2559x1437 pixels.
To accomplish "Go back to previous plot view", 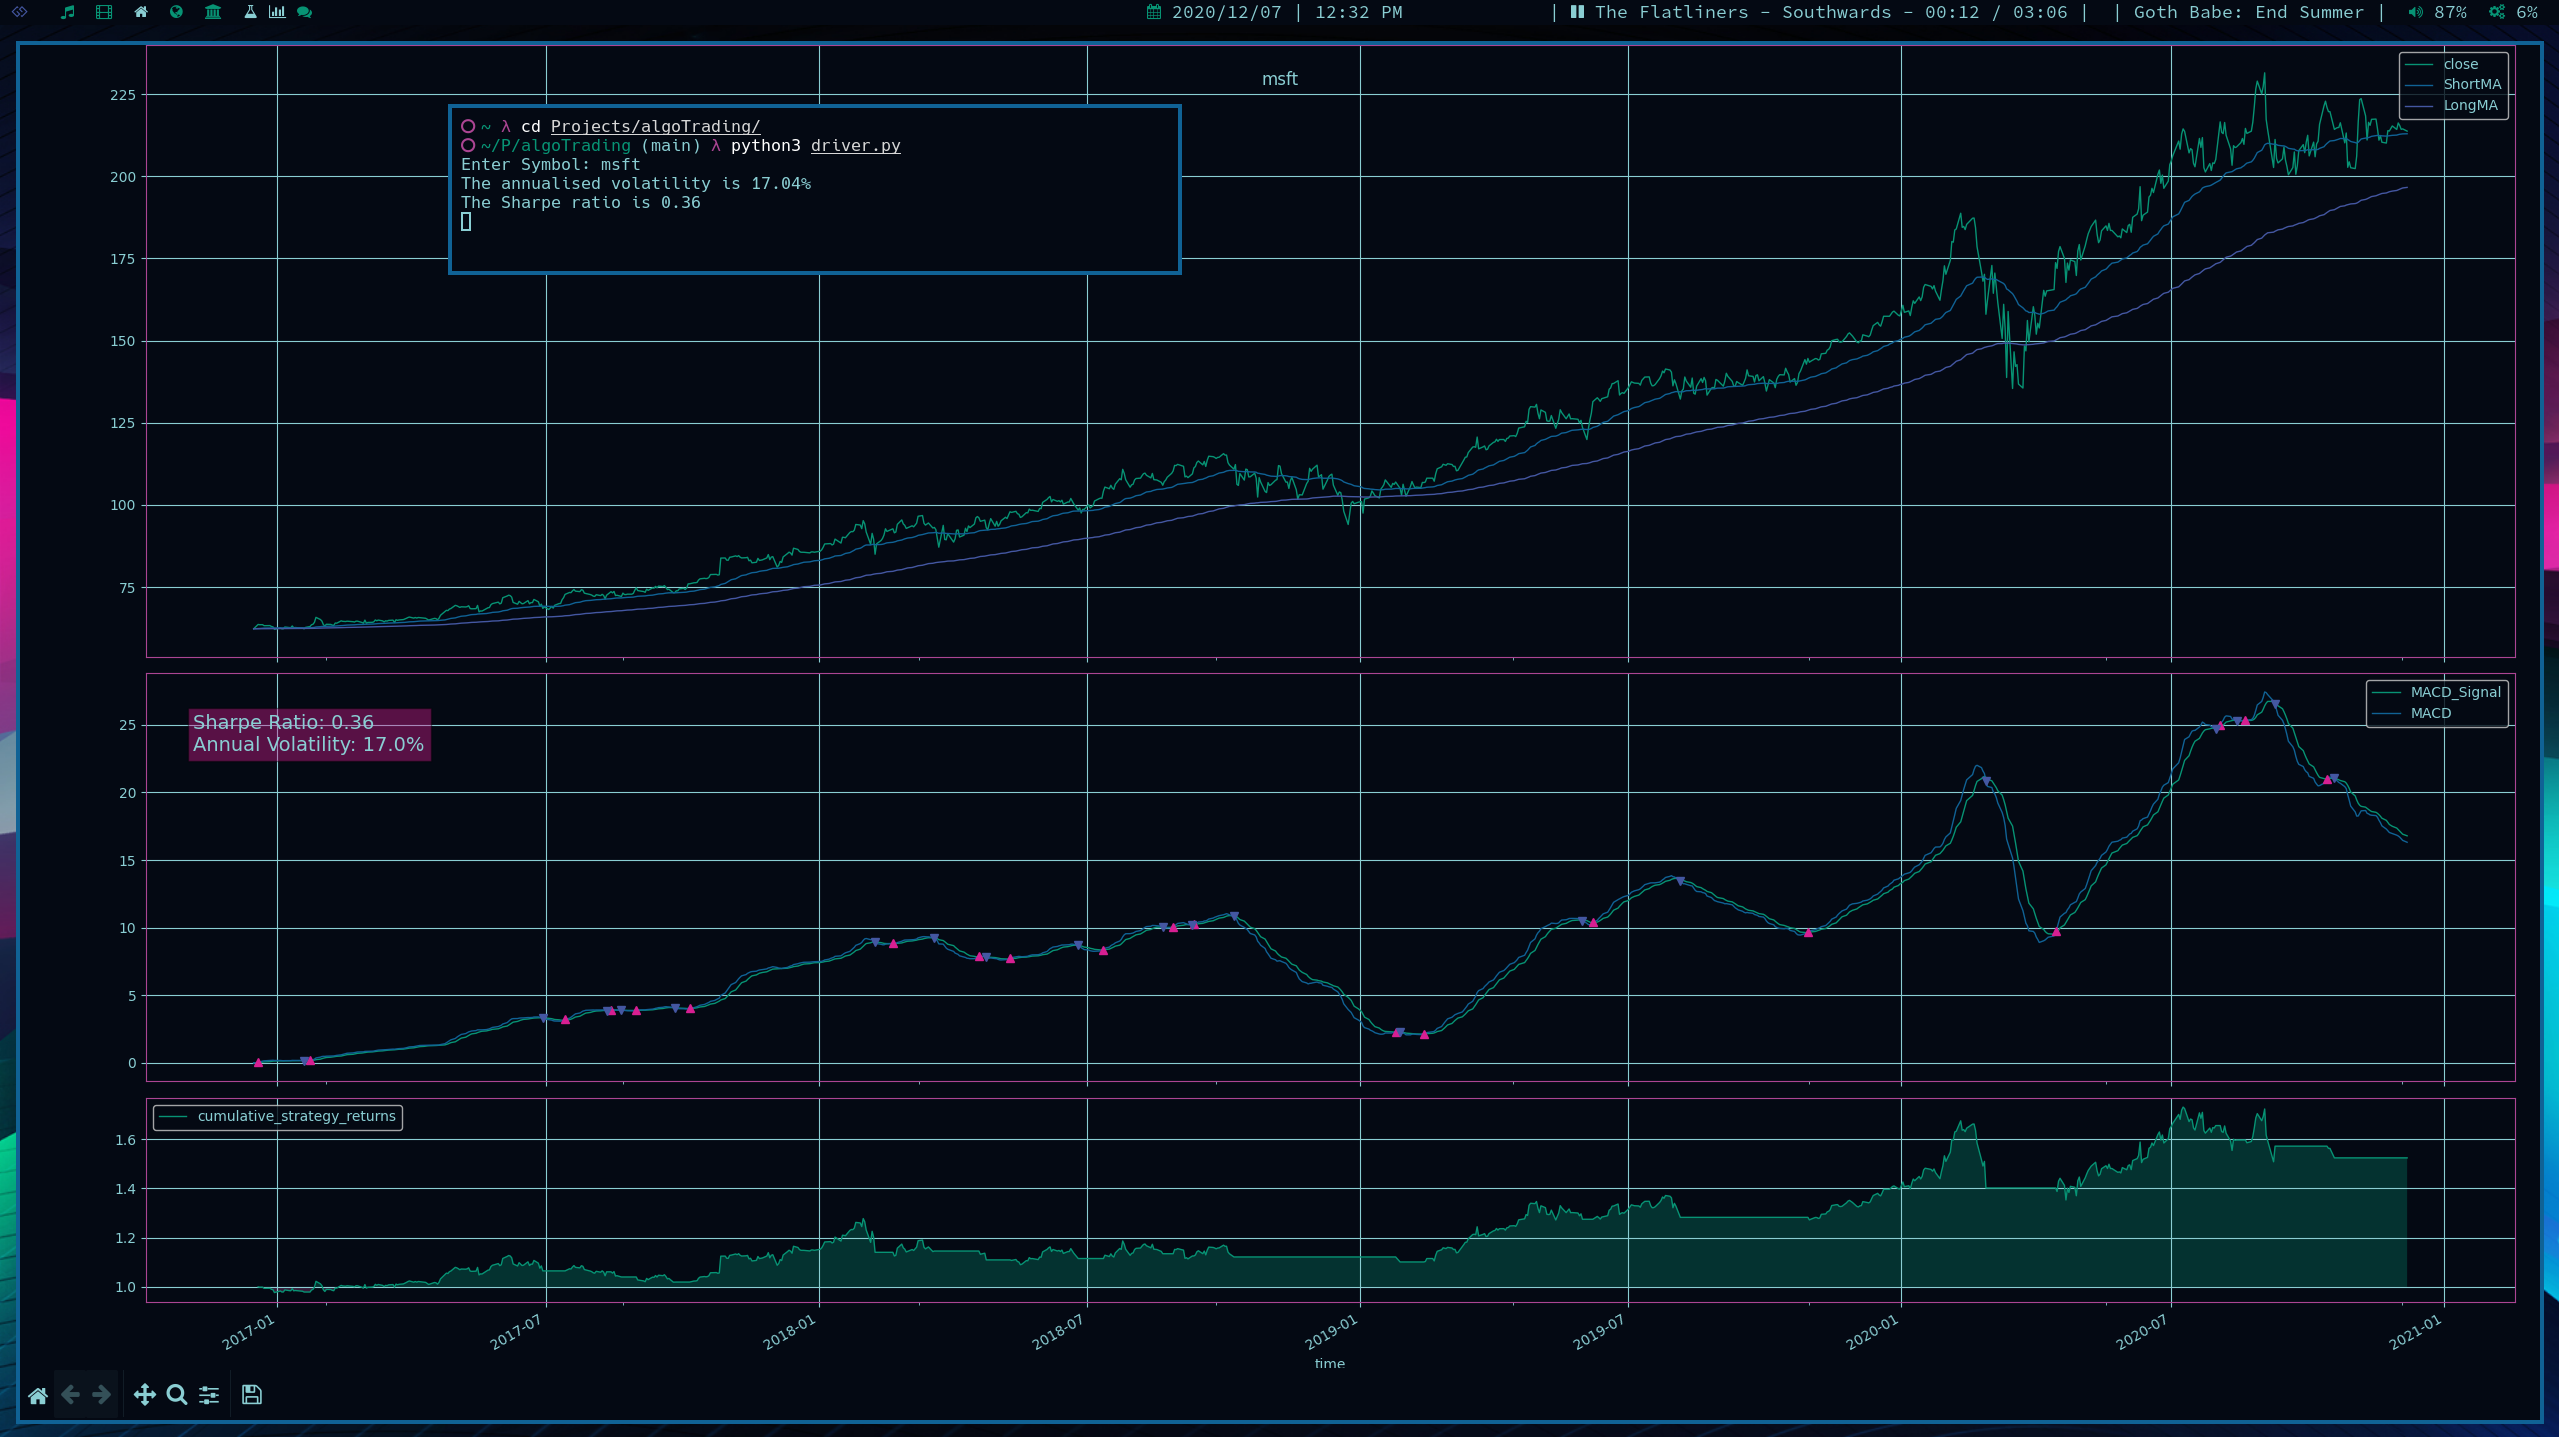I will pos(70,1395).
